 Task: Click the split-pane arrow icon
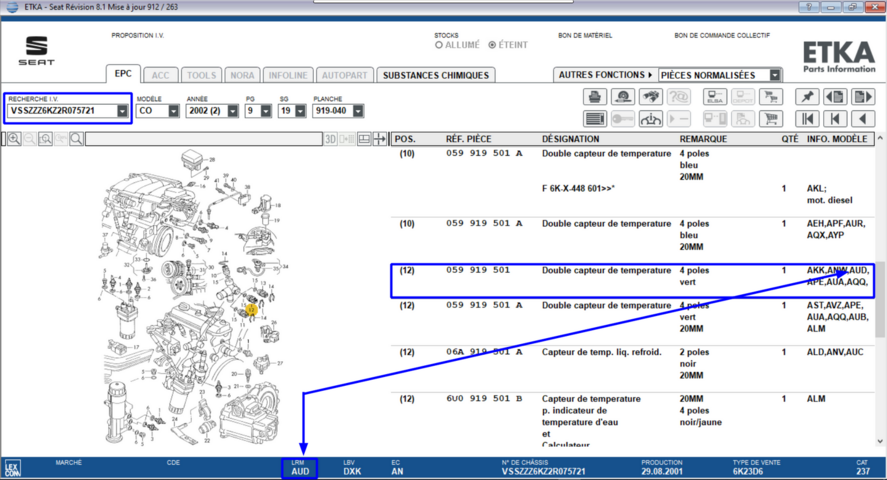[380, 139]
